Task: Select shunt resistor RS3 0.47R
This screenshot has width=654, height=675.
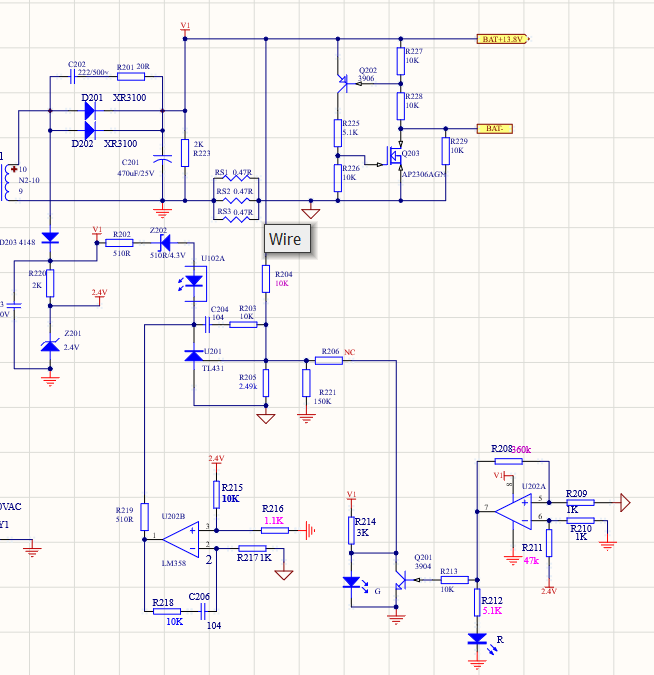Action: point(236,219)
